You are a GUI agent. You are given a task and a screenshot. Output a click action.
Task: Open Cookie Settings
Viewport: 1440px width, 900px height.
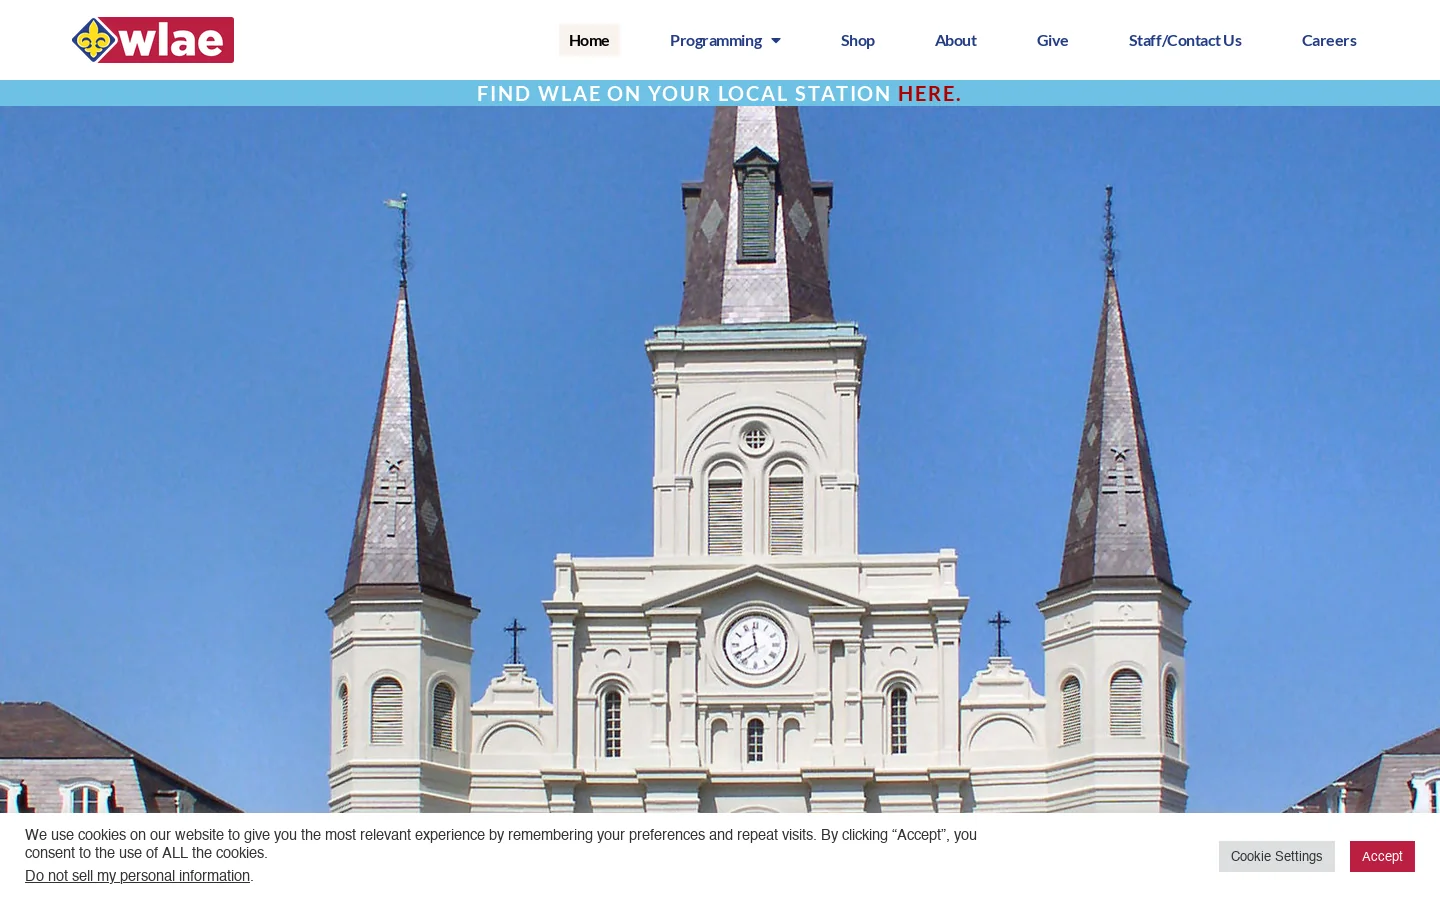[1276, 856]
